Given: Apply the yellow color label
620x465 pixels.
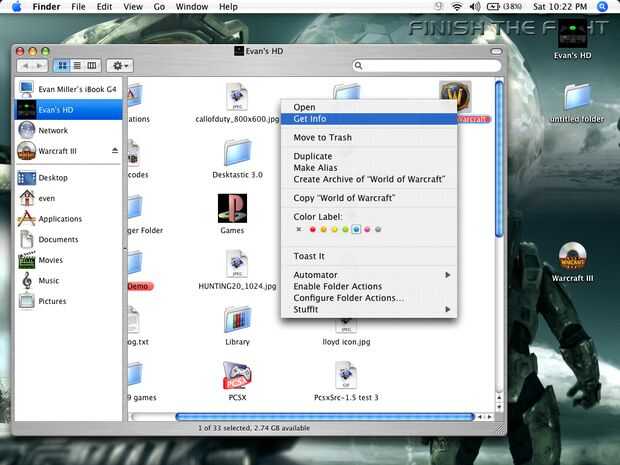Looking at the screenshot, I should (335, 229).
